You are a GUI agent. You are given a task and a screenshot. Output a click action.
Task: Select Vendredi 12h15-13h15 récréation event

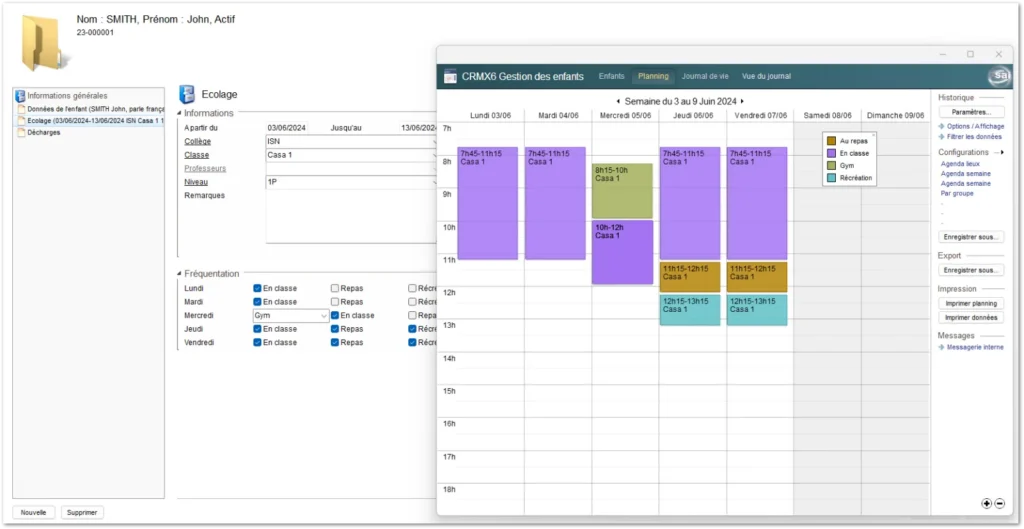757,310
